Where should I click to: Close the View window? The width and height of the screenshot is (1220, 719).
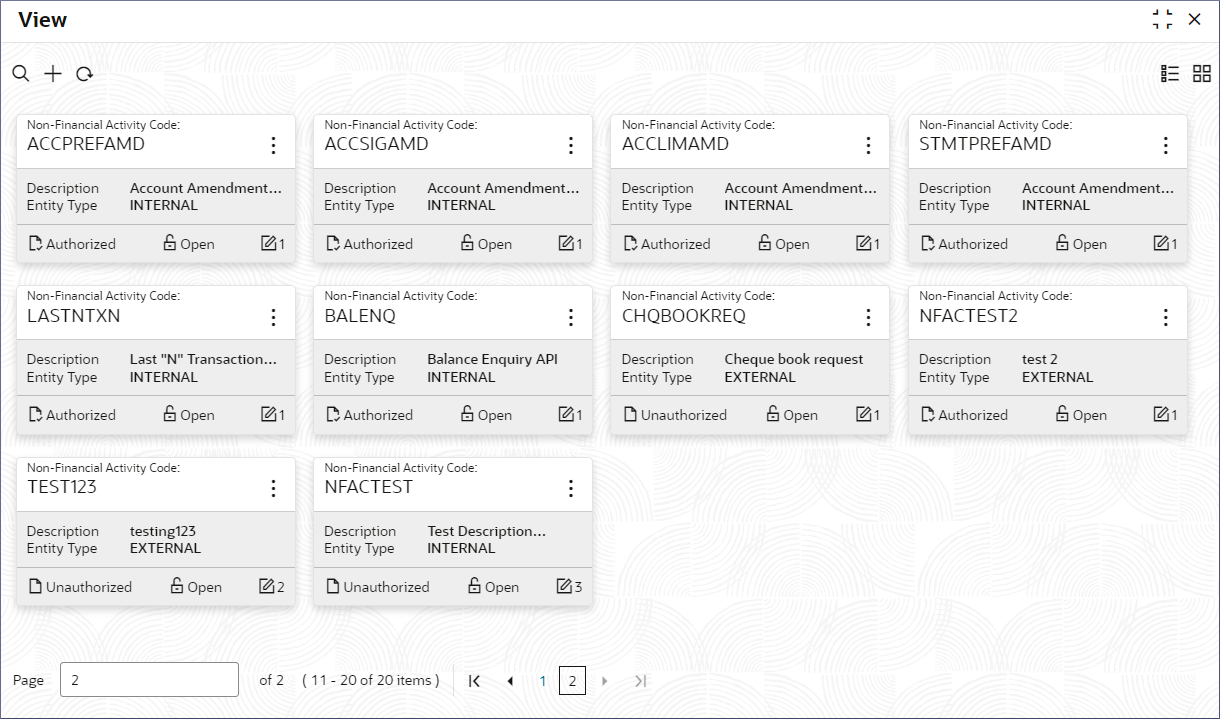tap(1194, 19)
